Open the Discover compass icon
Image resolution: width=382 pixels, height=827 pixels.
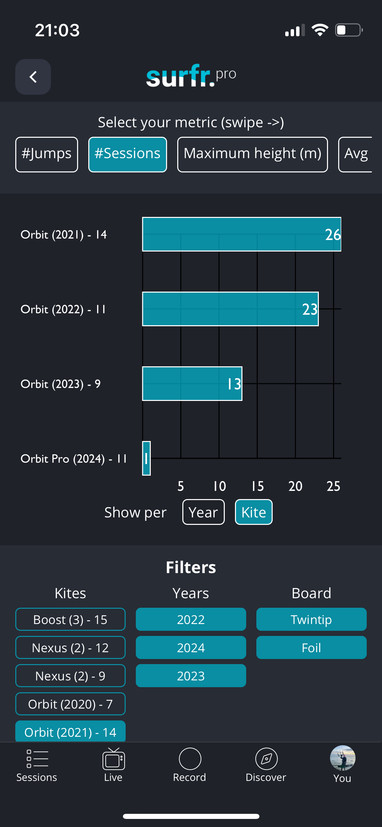click(266, 759)
